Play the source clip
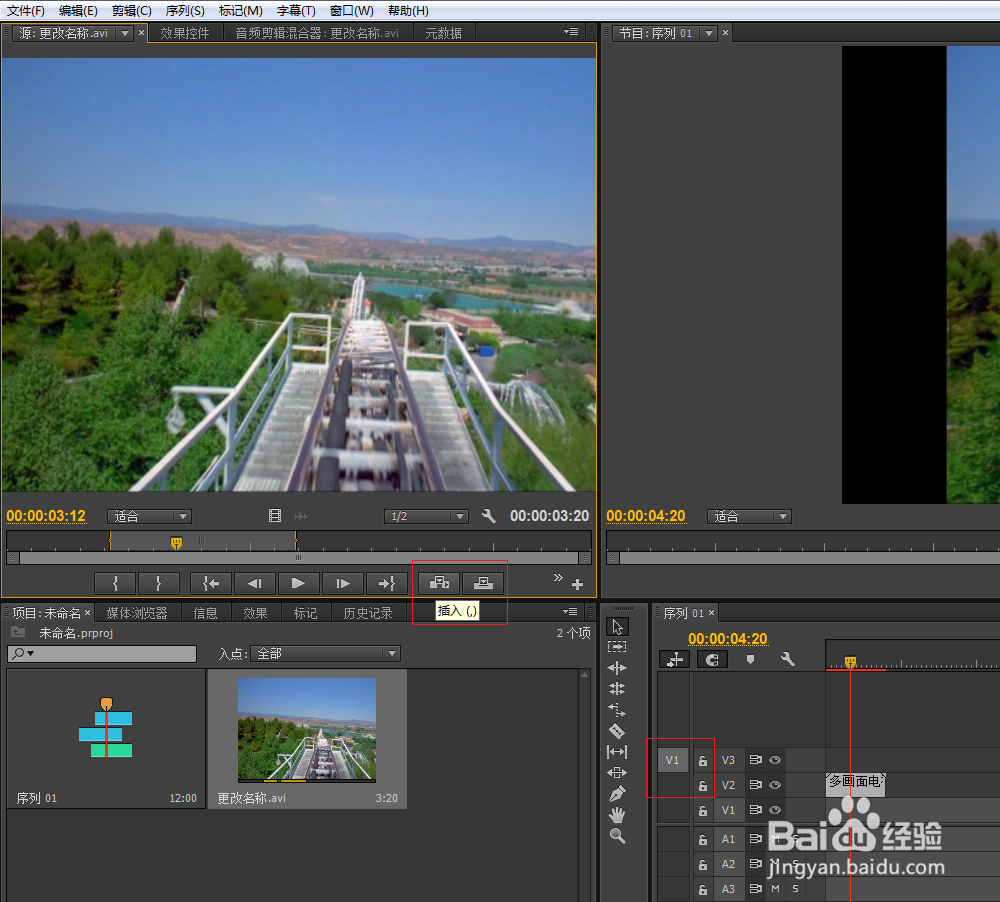The image size is (1000, 902). [x=298, y=583]
